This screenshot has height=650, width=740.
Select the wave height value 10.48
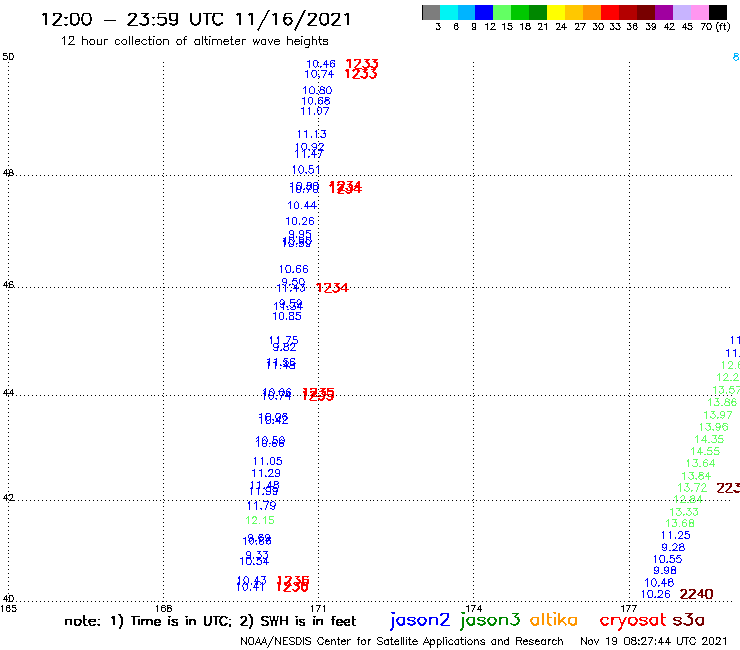tap(659, 582)
